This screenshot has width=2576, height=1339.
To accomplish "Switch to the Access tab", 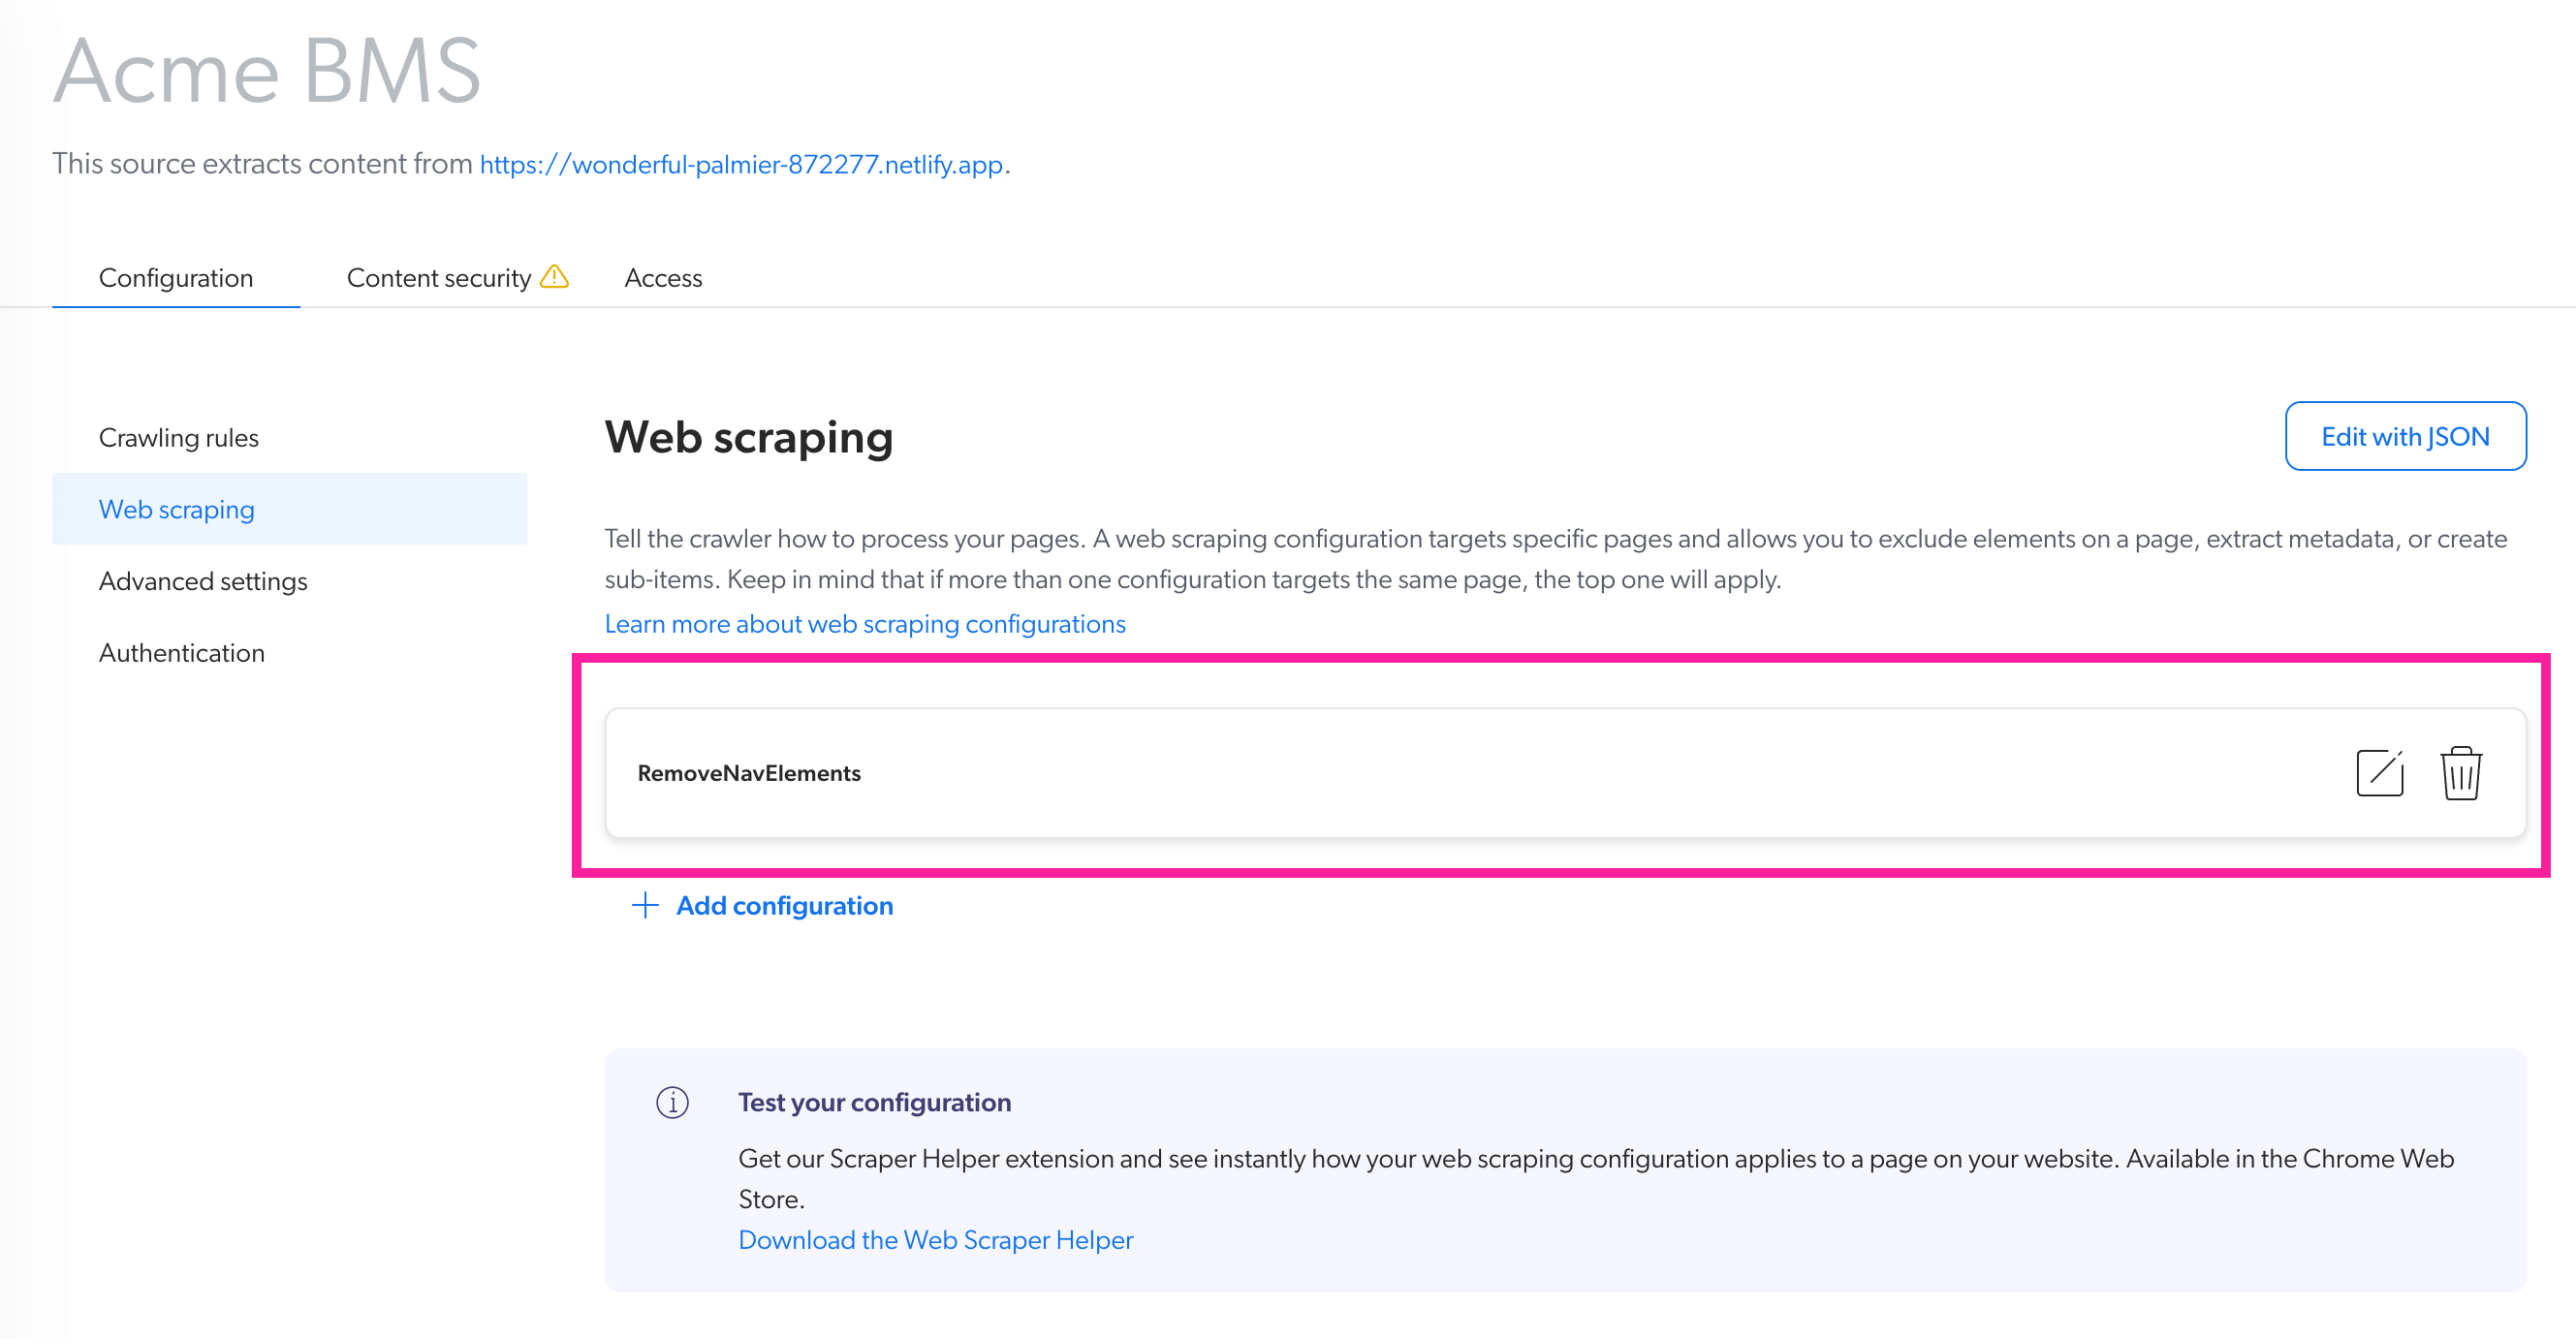I will point(663,278).
